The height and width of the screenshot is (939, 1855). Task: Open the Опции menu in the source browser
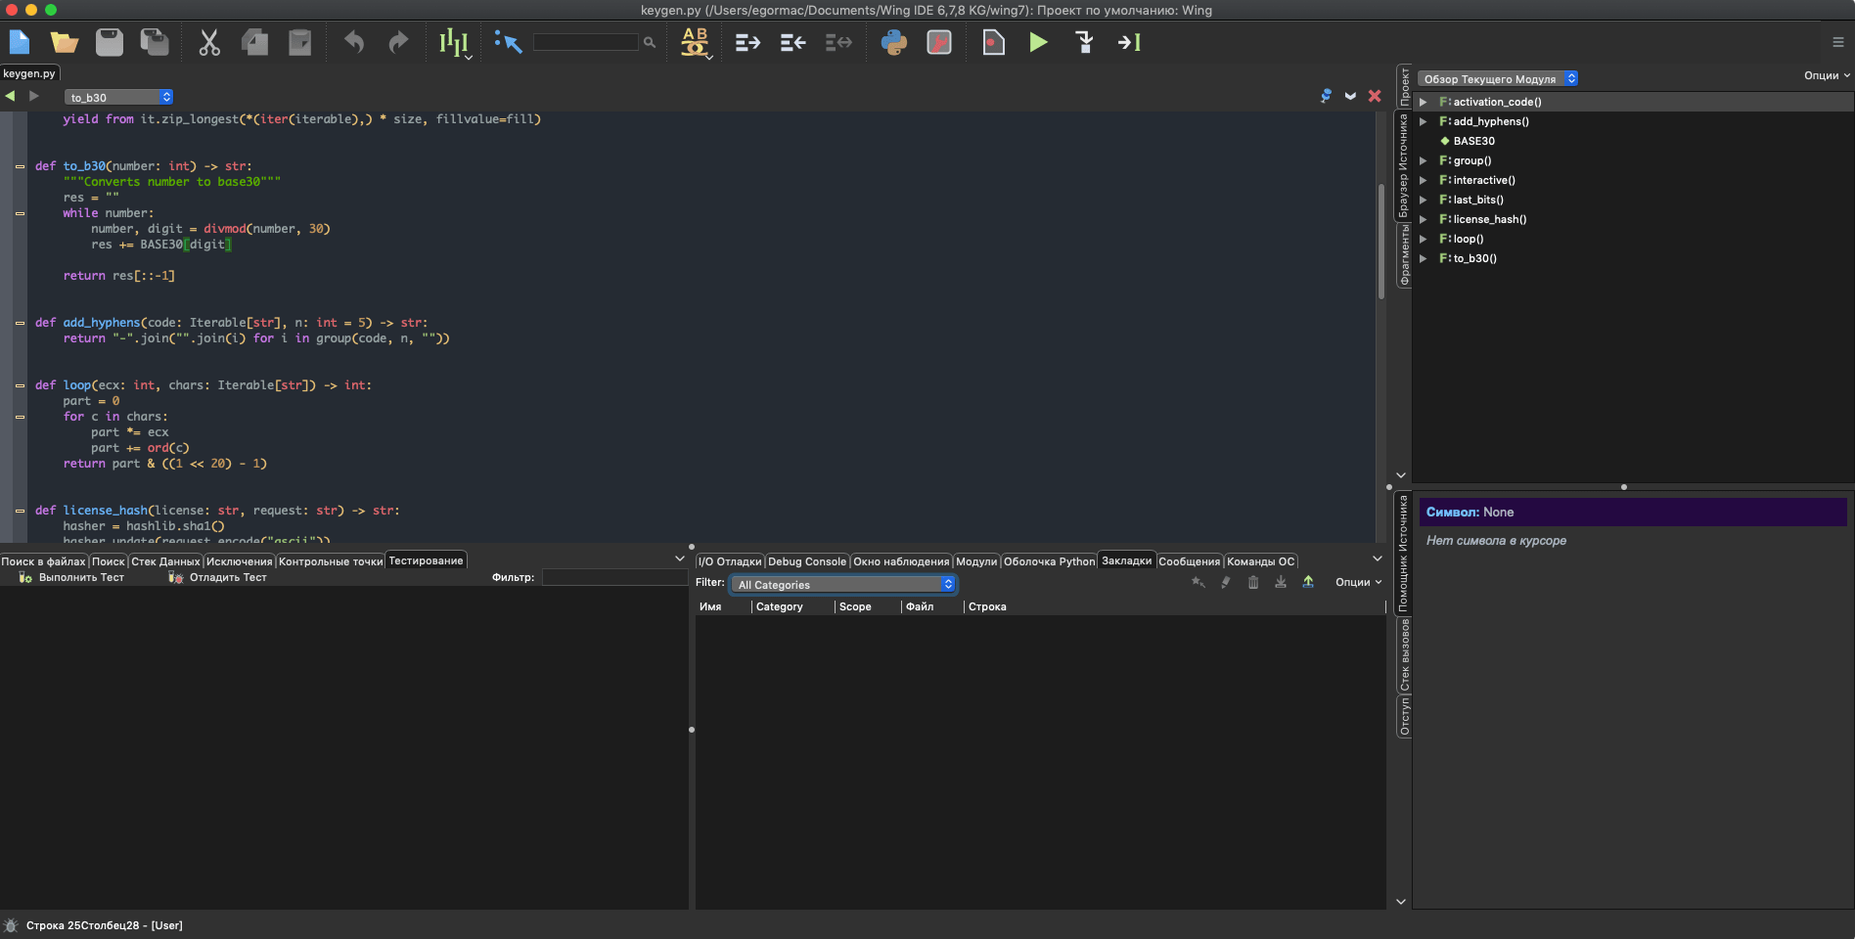coord(1826,75)
